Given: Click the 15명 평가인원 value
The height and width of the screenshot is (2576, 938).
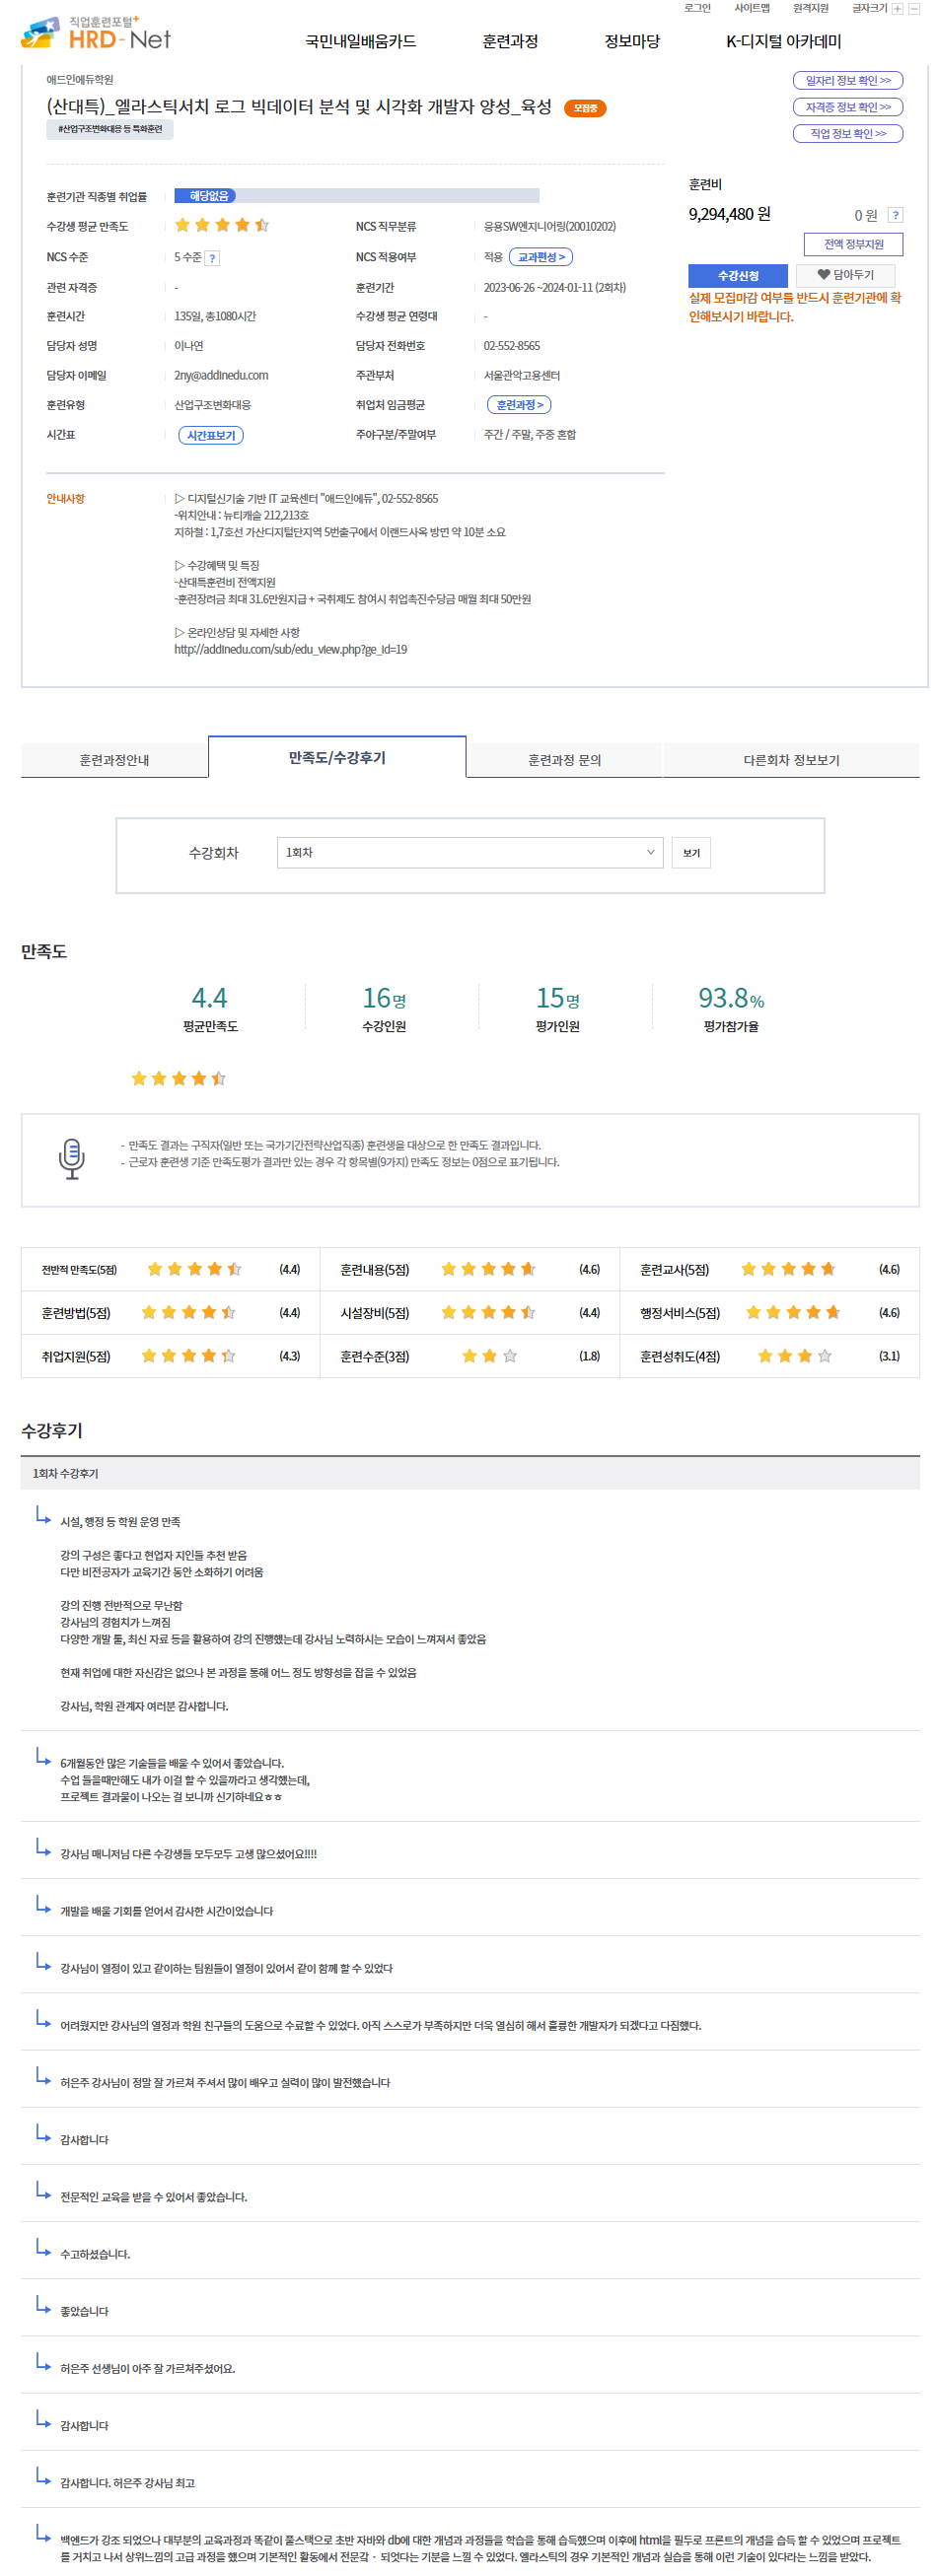Looking at the screenshot, I should point(557,999).
